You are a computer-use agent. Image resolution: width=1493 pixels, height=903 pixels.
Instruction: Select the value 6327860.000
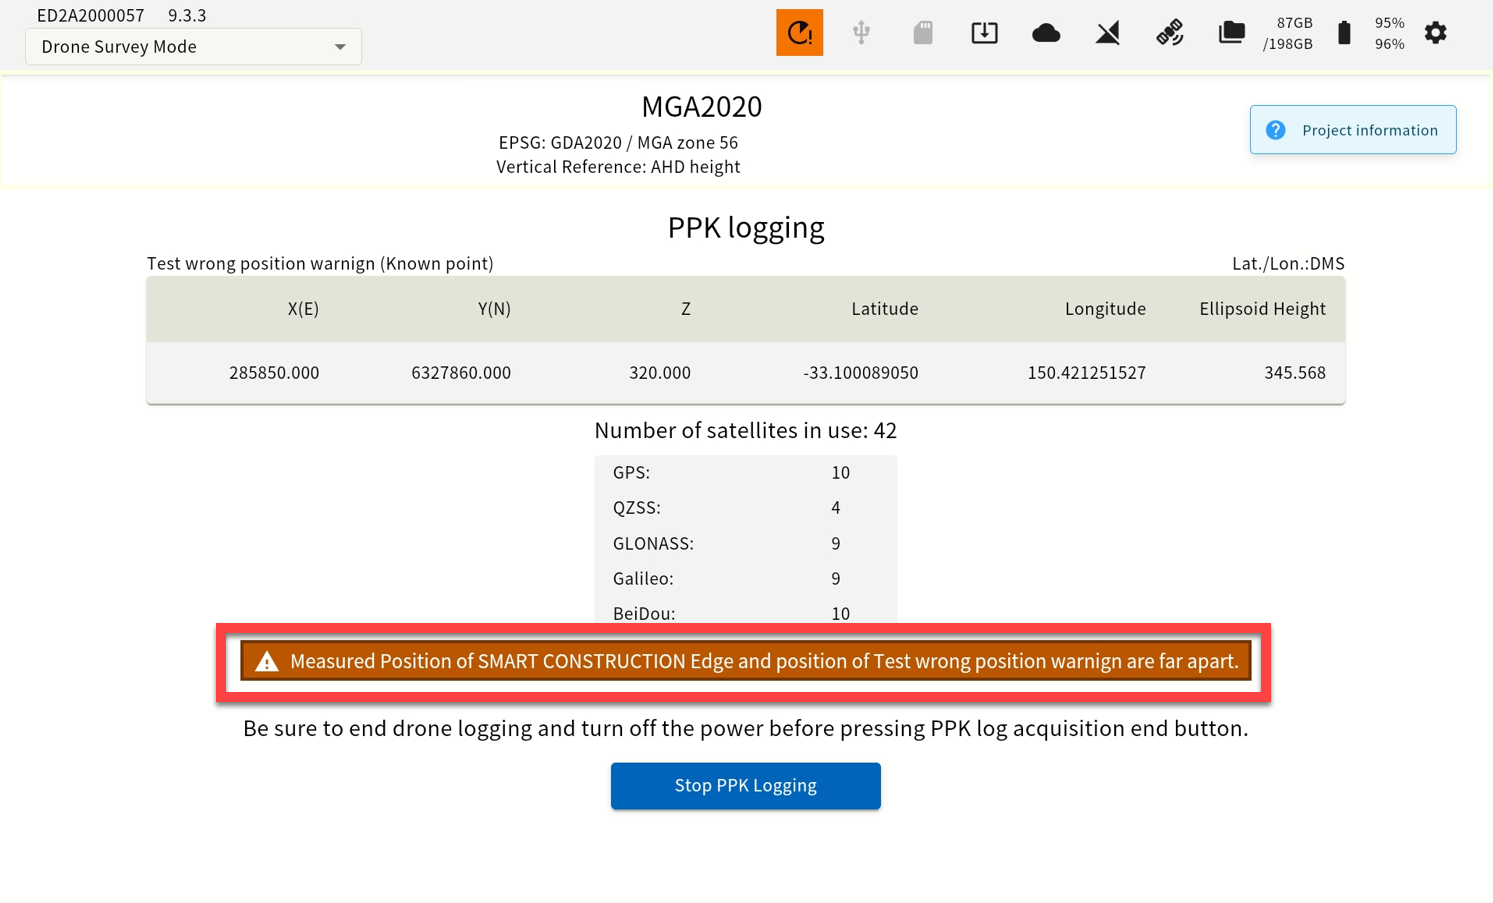tap(461, 373)
